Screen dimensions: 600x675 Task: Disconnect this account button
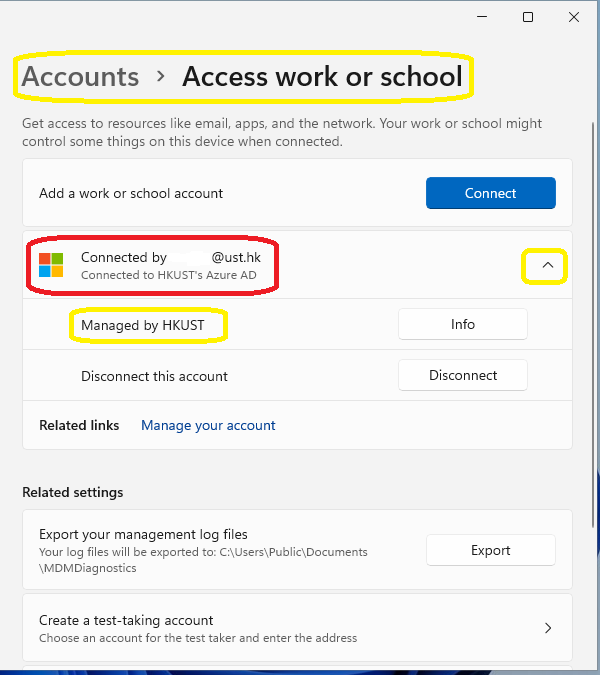pyautogui.click(x=463, y=375)
